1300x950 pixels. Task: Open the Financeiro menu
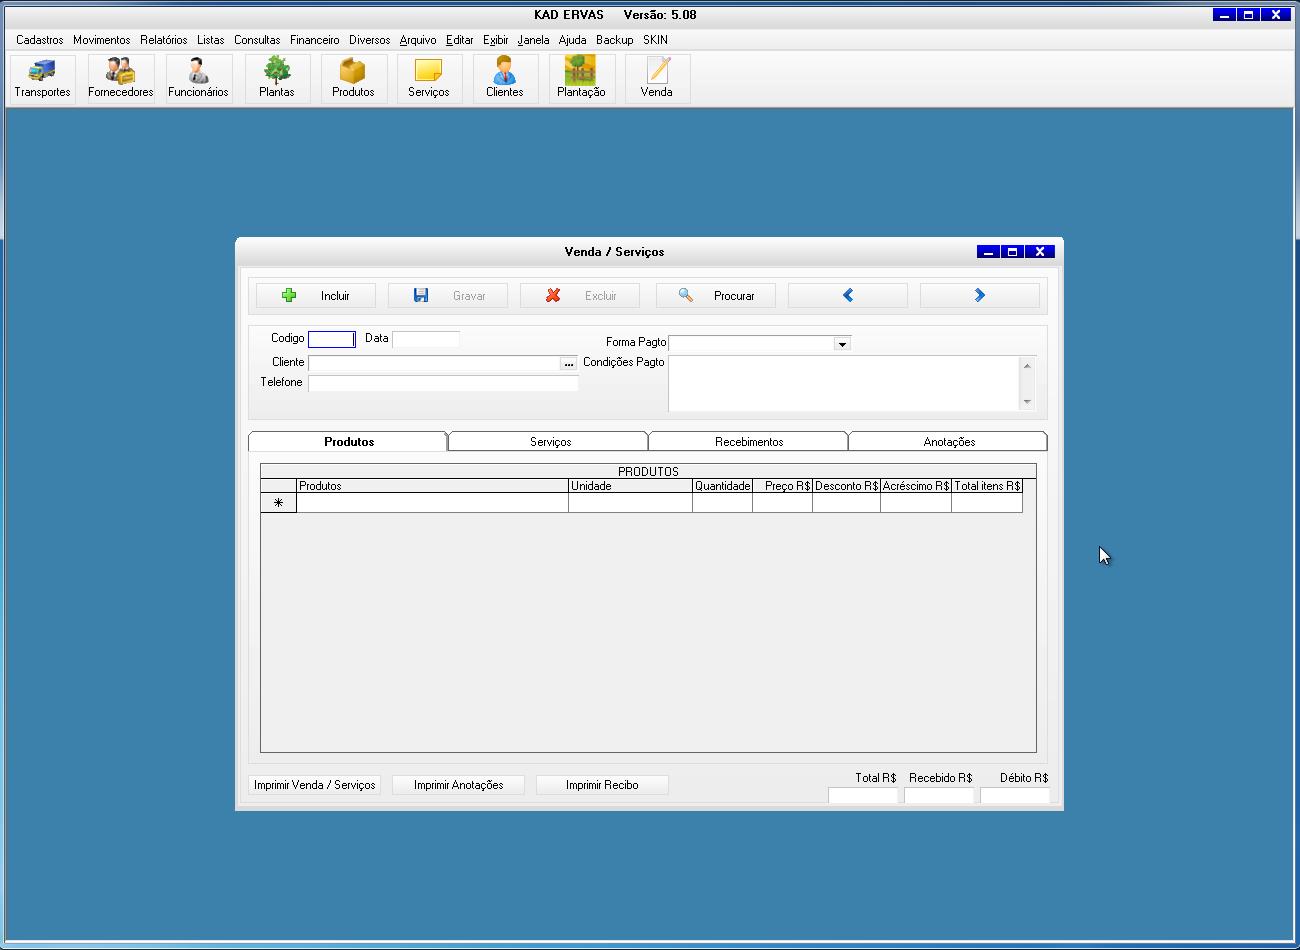click(315, 40)
